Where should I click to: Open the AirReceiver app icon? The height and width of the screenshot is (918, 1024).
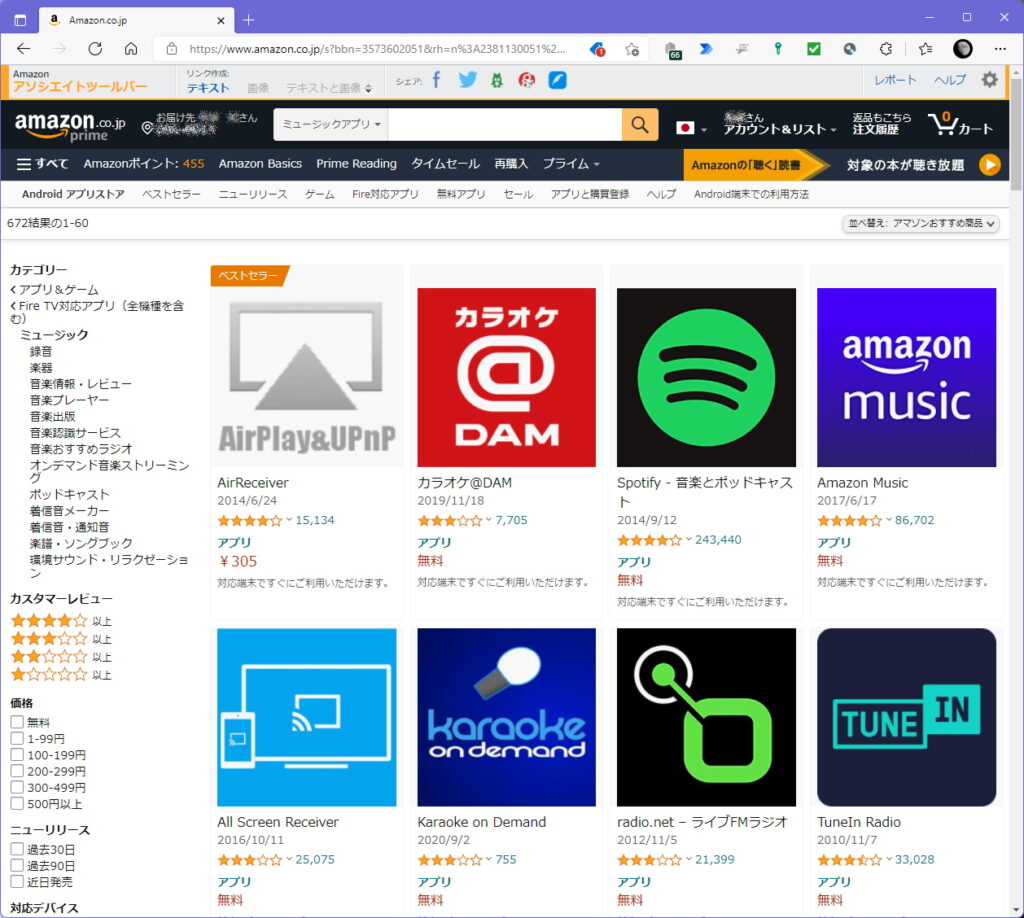(x=307, y=377)
